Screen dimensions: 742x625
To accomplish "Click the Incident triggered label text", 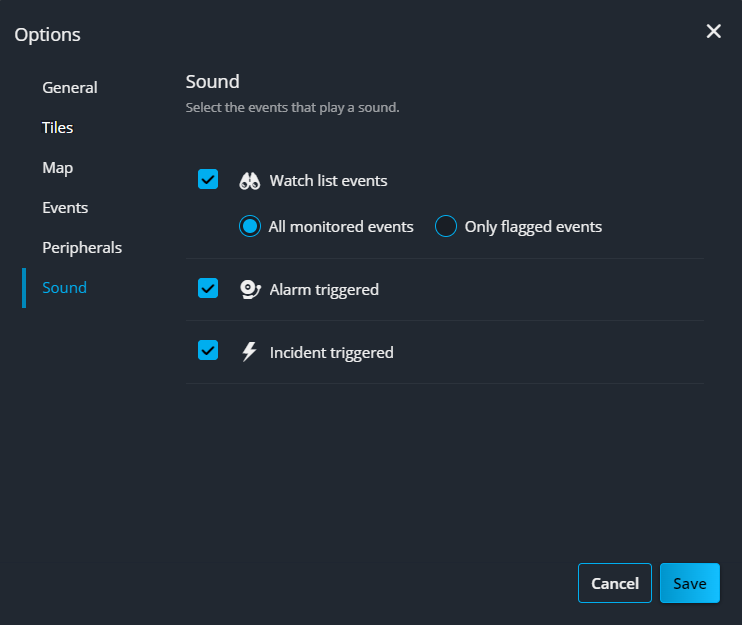I will [331, 352].
